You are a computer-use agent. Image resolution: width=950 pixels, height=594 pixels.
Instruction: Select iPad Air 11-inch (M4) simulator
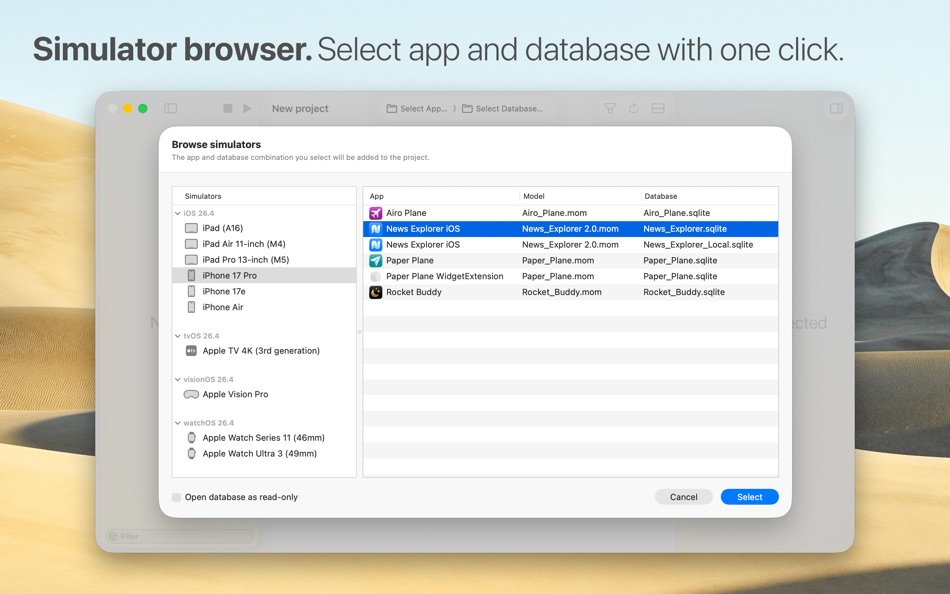click(264, 244)
